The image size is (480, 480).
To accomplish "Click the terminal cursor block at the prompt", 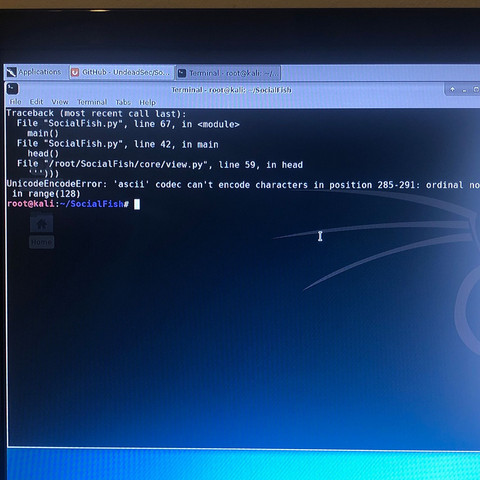I will [137, 204].
